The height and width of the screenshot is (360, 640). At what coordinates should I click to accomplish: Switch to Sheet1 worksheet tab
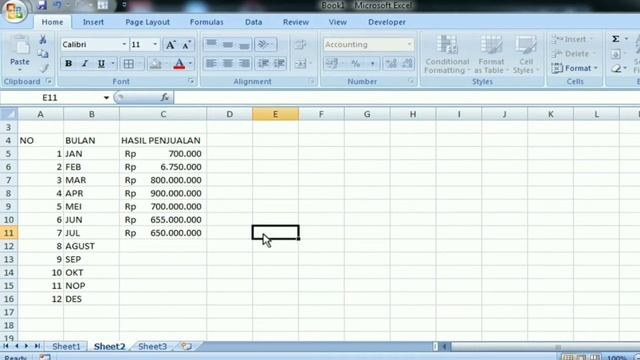pos(66,347)
